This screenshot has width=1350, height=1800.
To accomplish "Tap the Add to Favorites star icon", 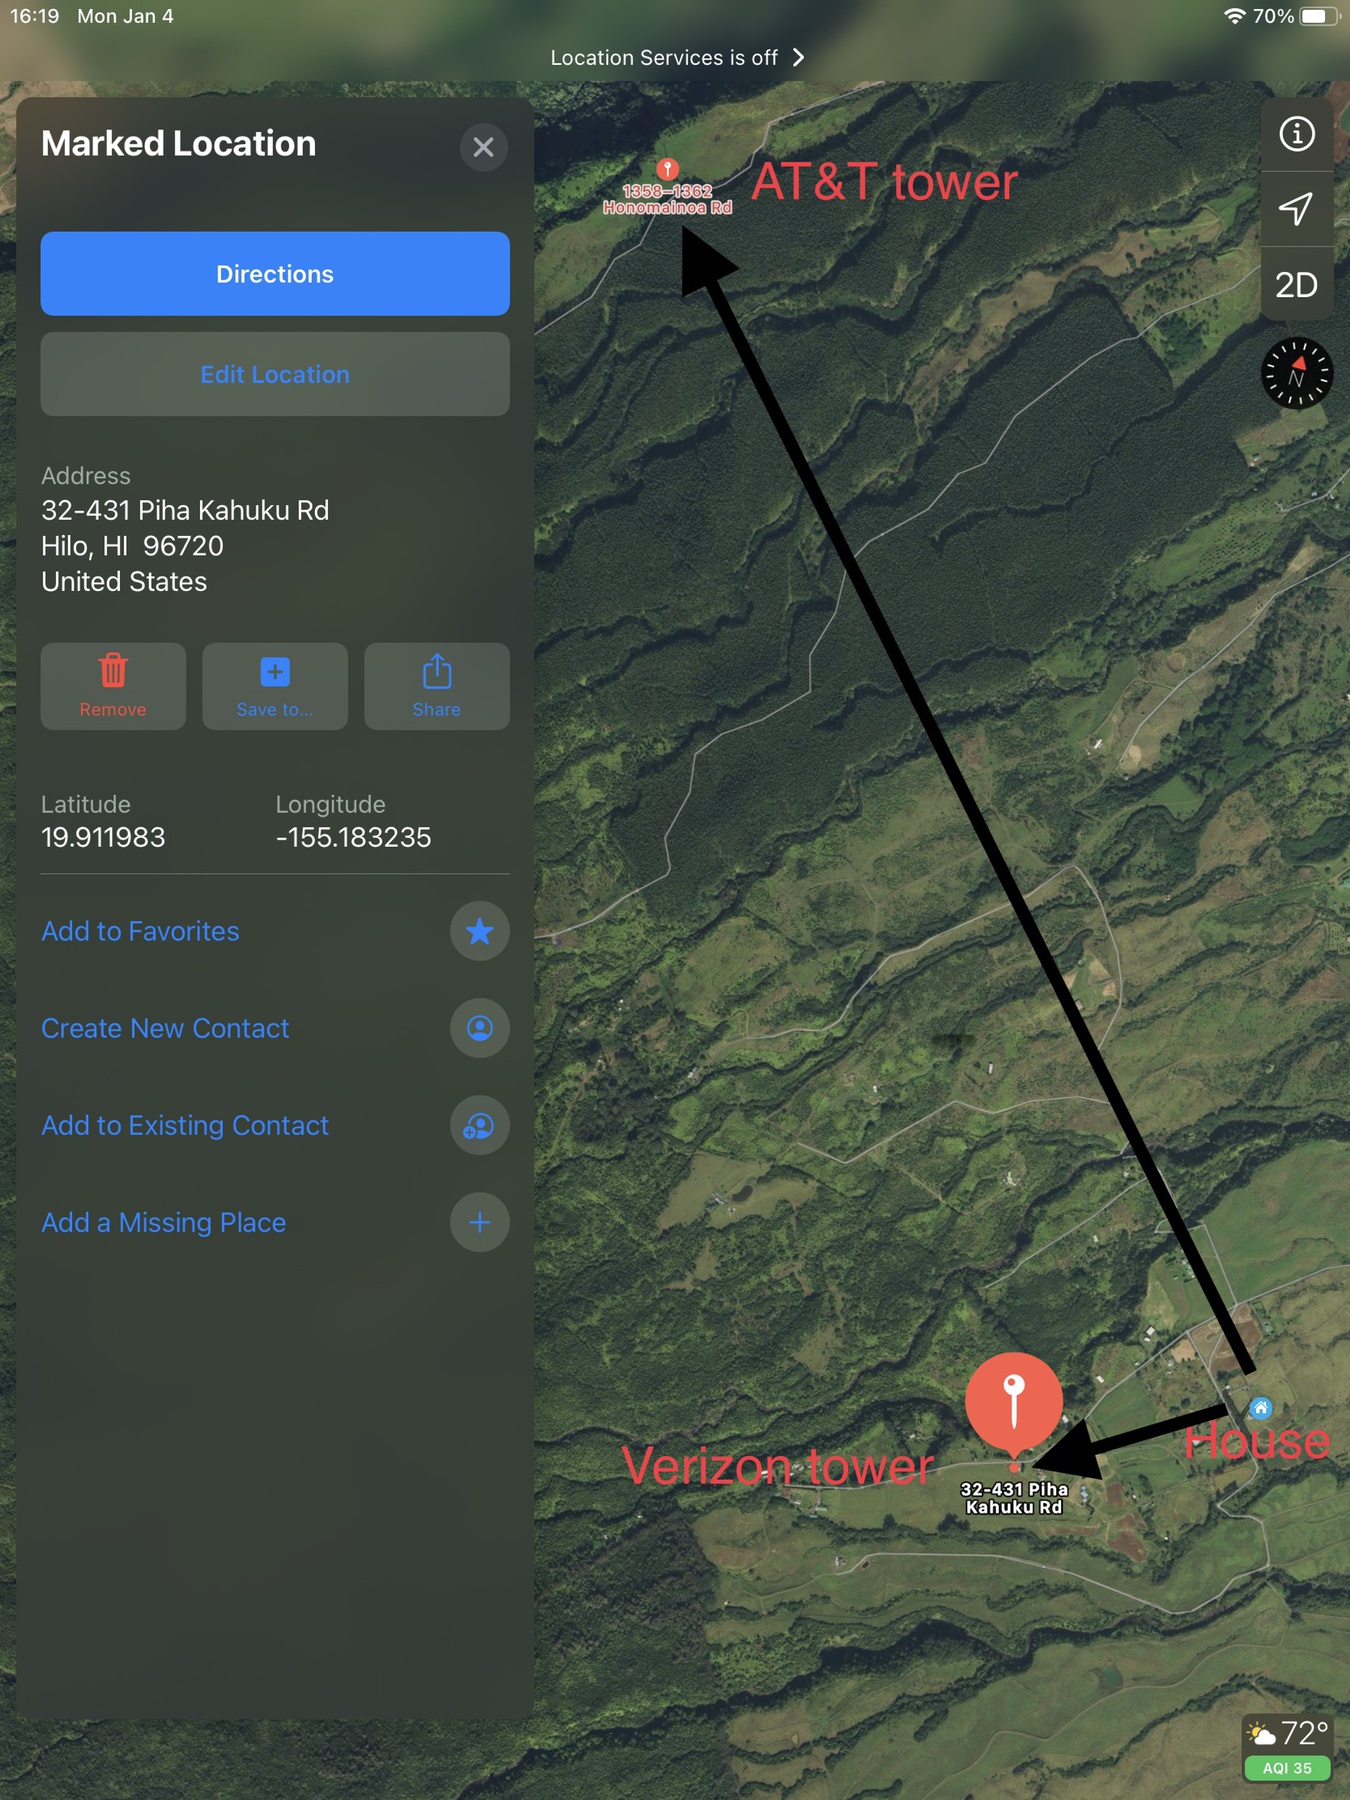I will point(480,931).
